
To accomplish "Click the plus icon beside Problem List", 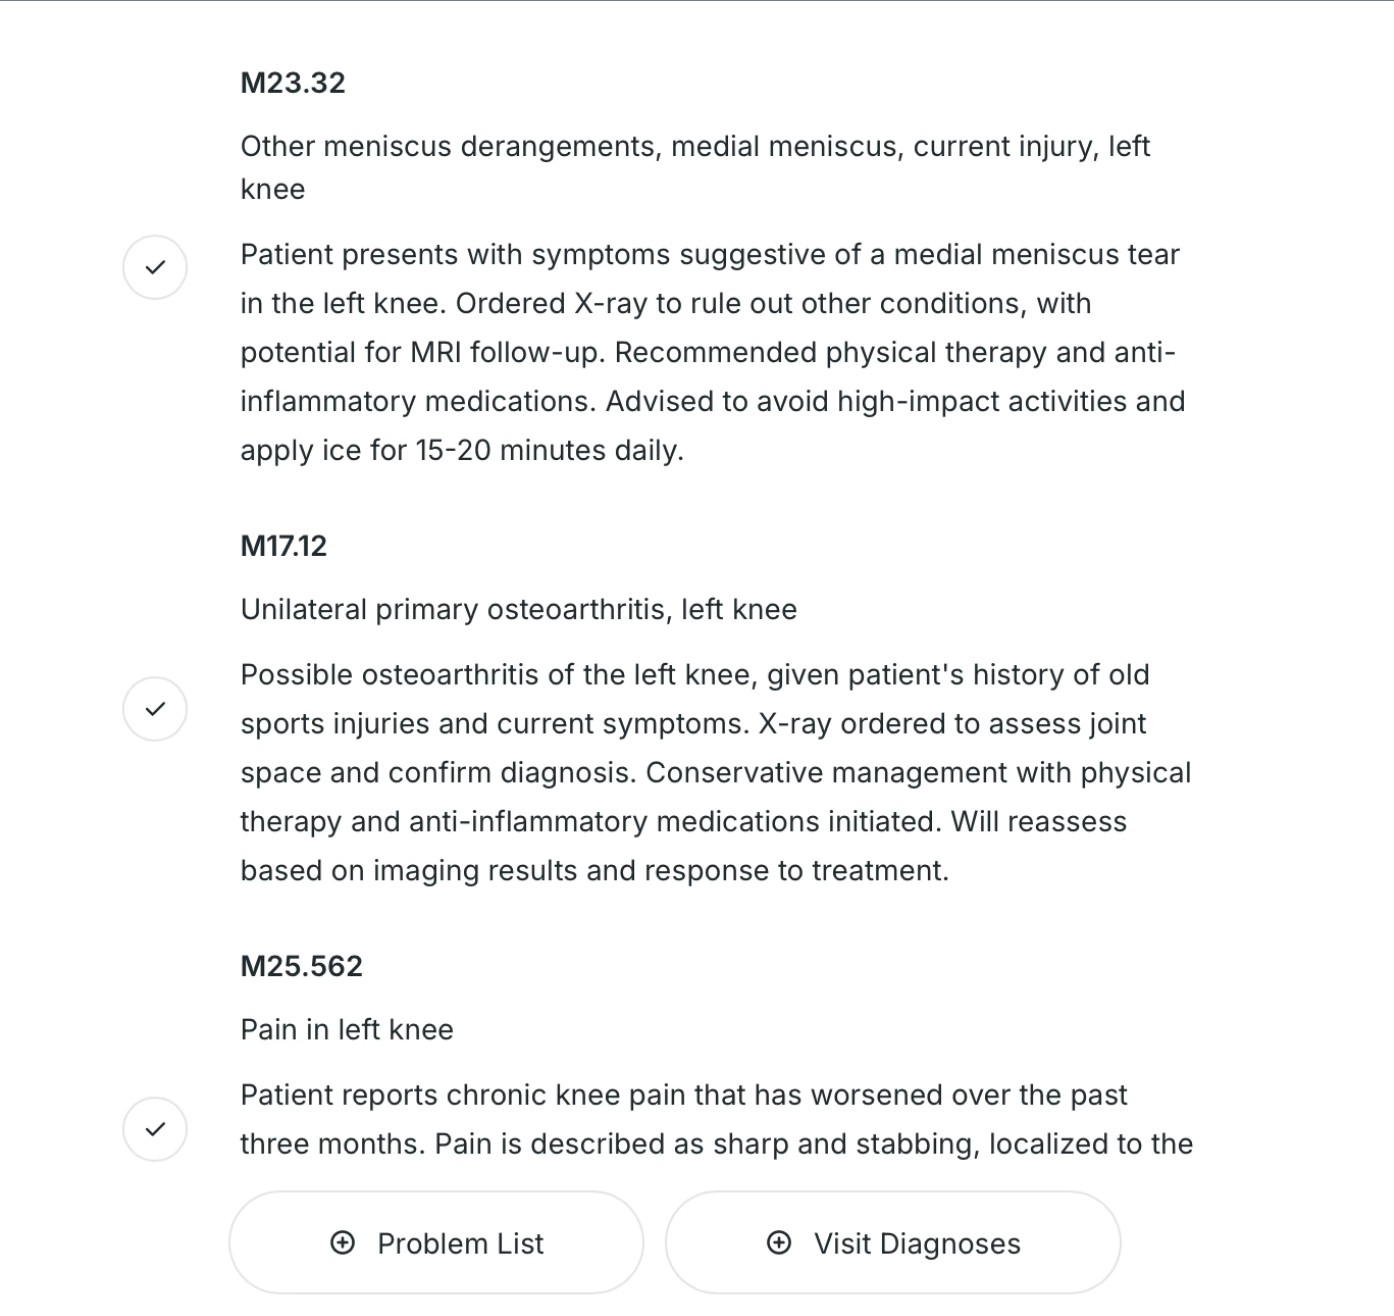I will click(343, 1243).
